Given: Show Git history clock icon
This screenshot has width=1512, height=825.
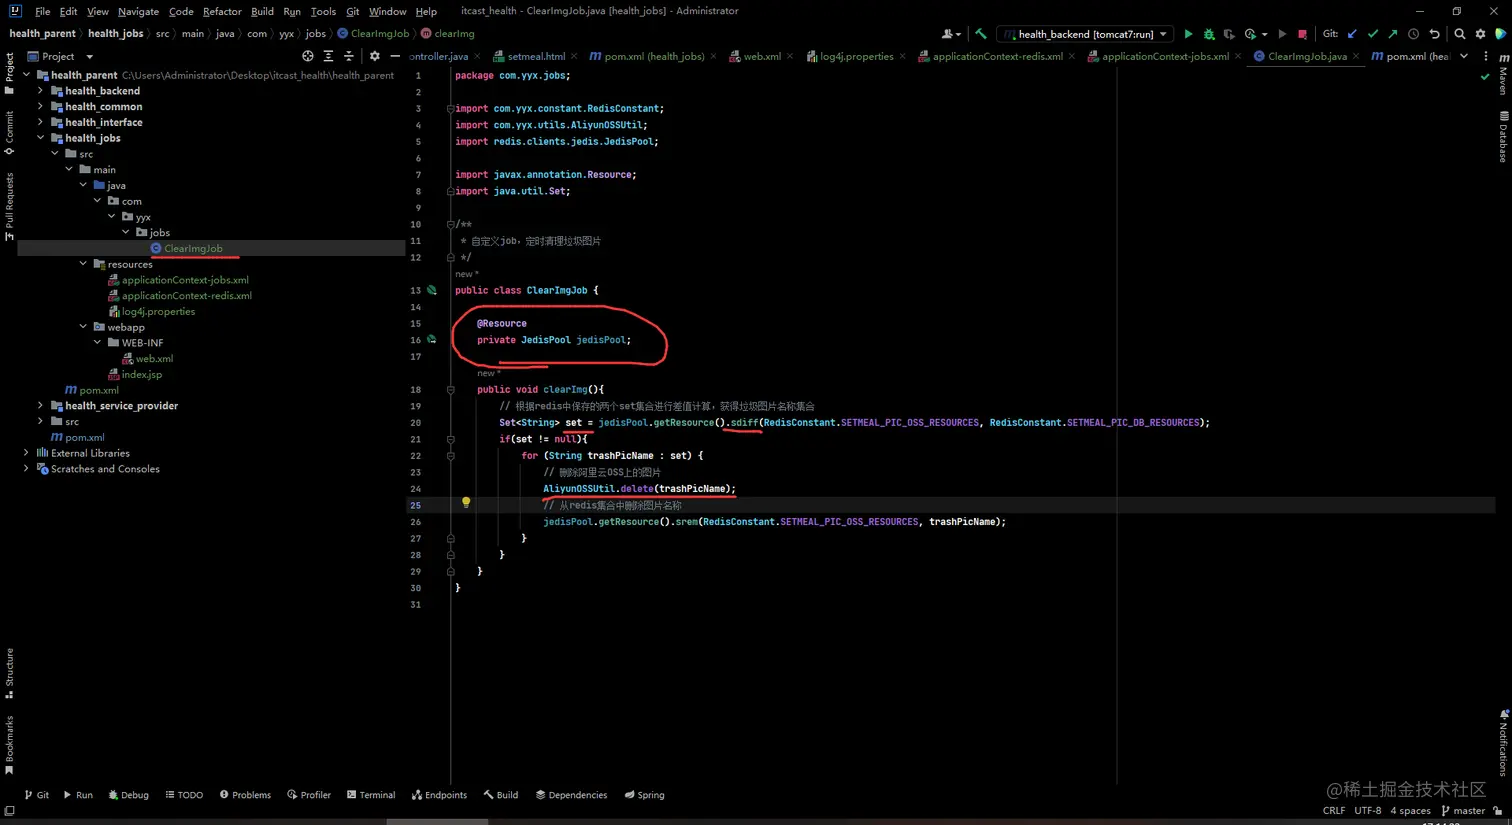Looking at the screenshot, I should coord(1414,34).
